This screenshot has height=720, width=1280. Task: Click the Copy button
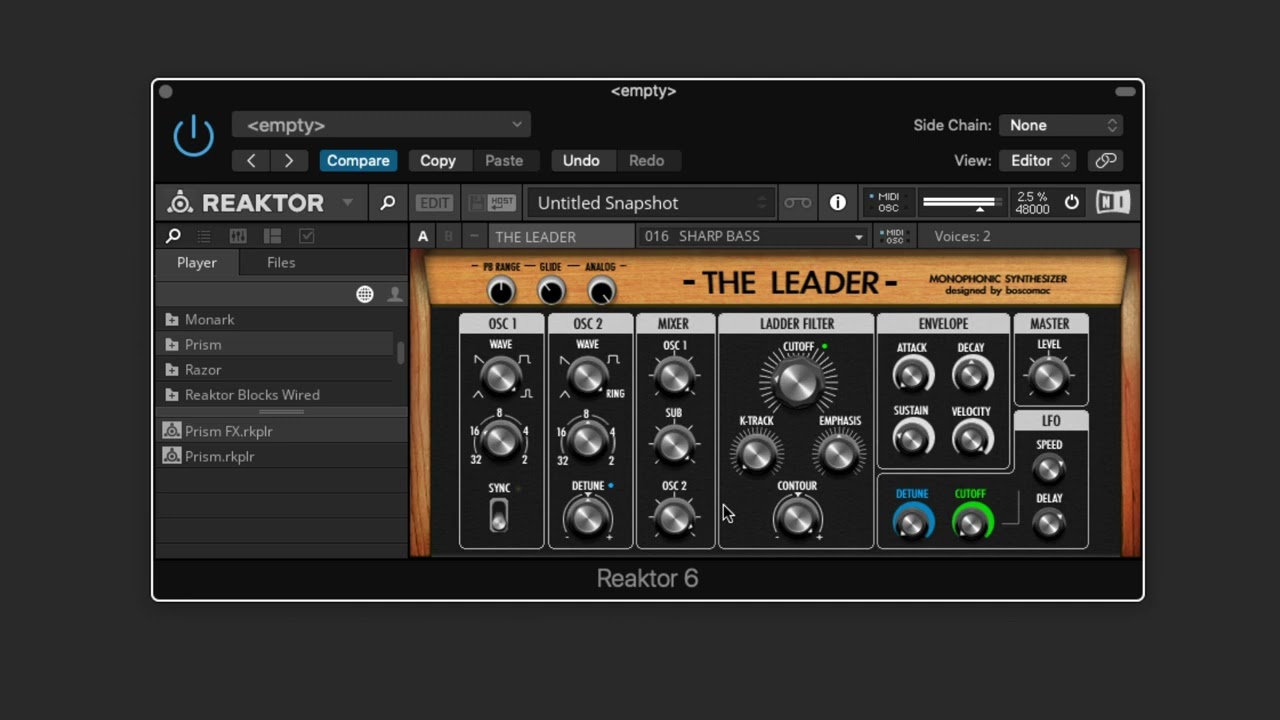[438, 160]
